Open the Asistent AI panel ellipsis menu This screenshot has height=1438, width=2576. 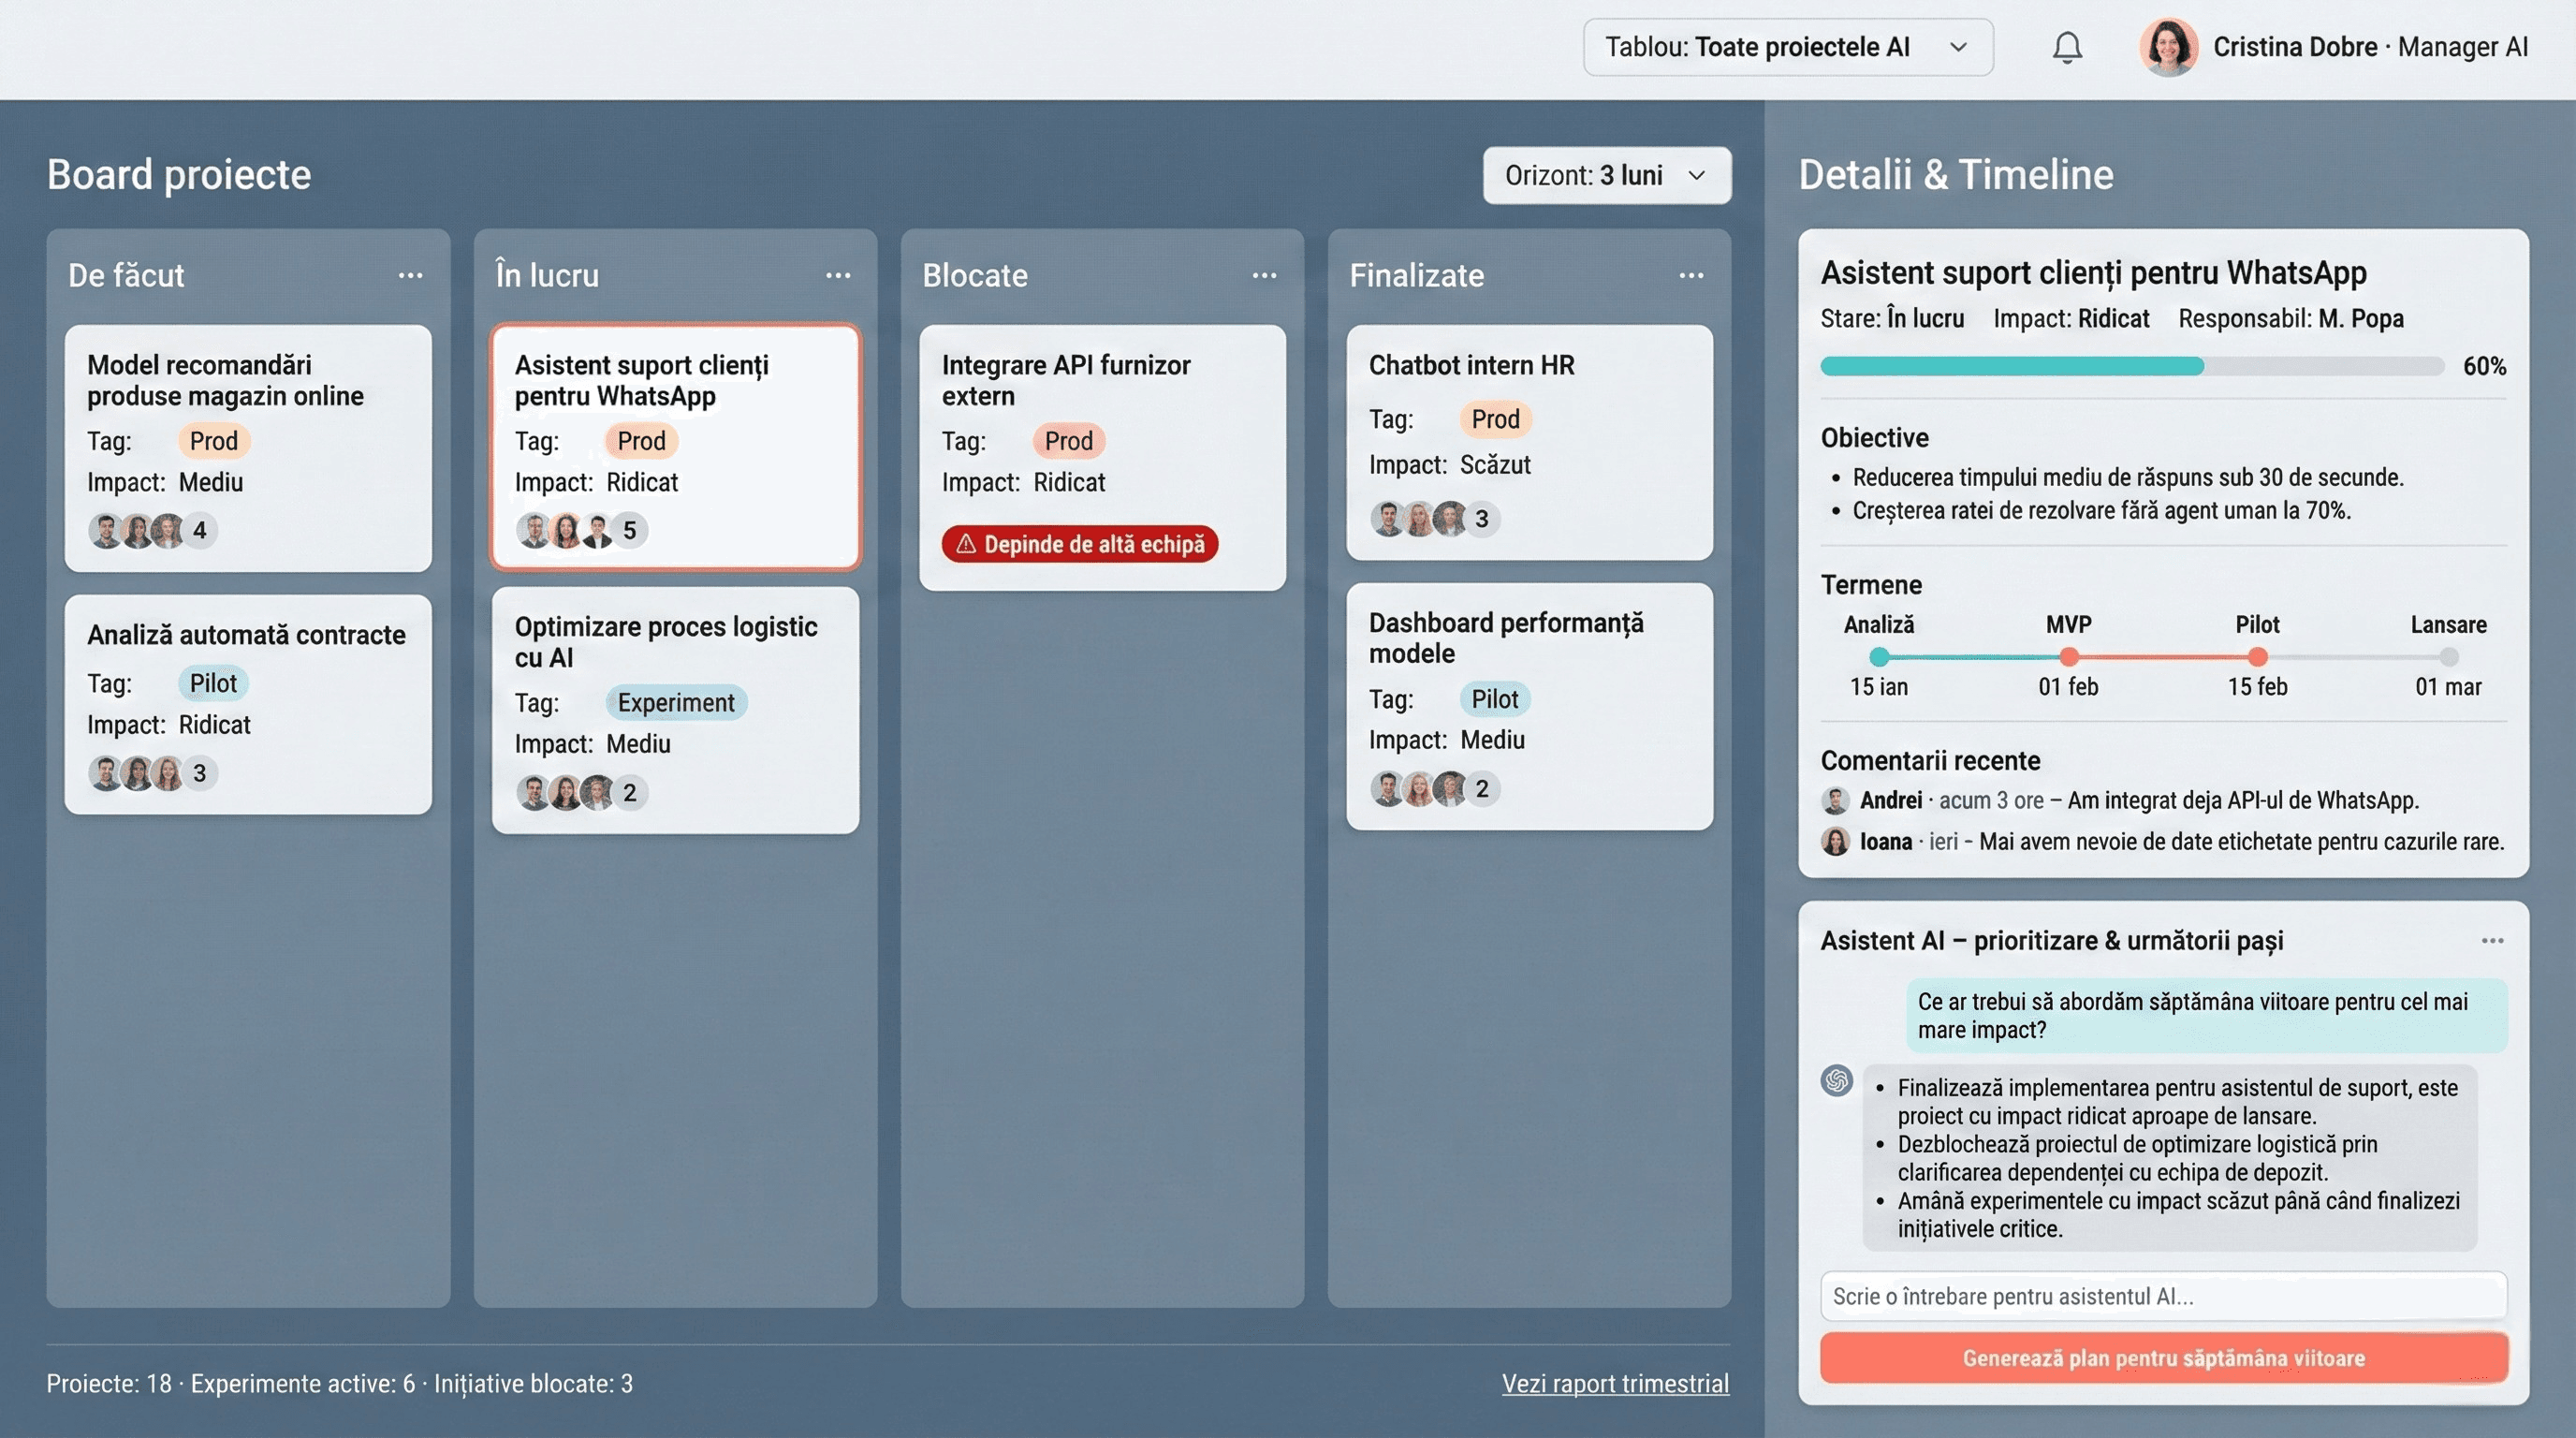pyautogui.click(x=2493, y=940)
